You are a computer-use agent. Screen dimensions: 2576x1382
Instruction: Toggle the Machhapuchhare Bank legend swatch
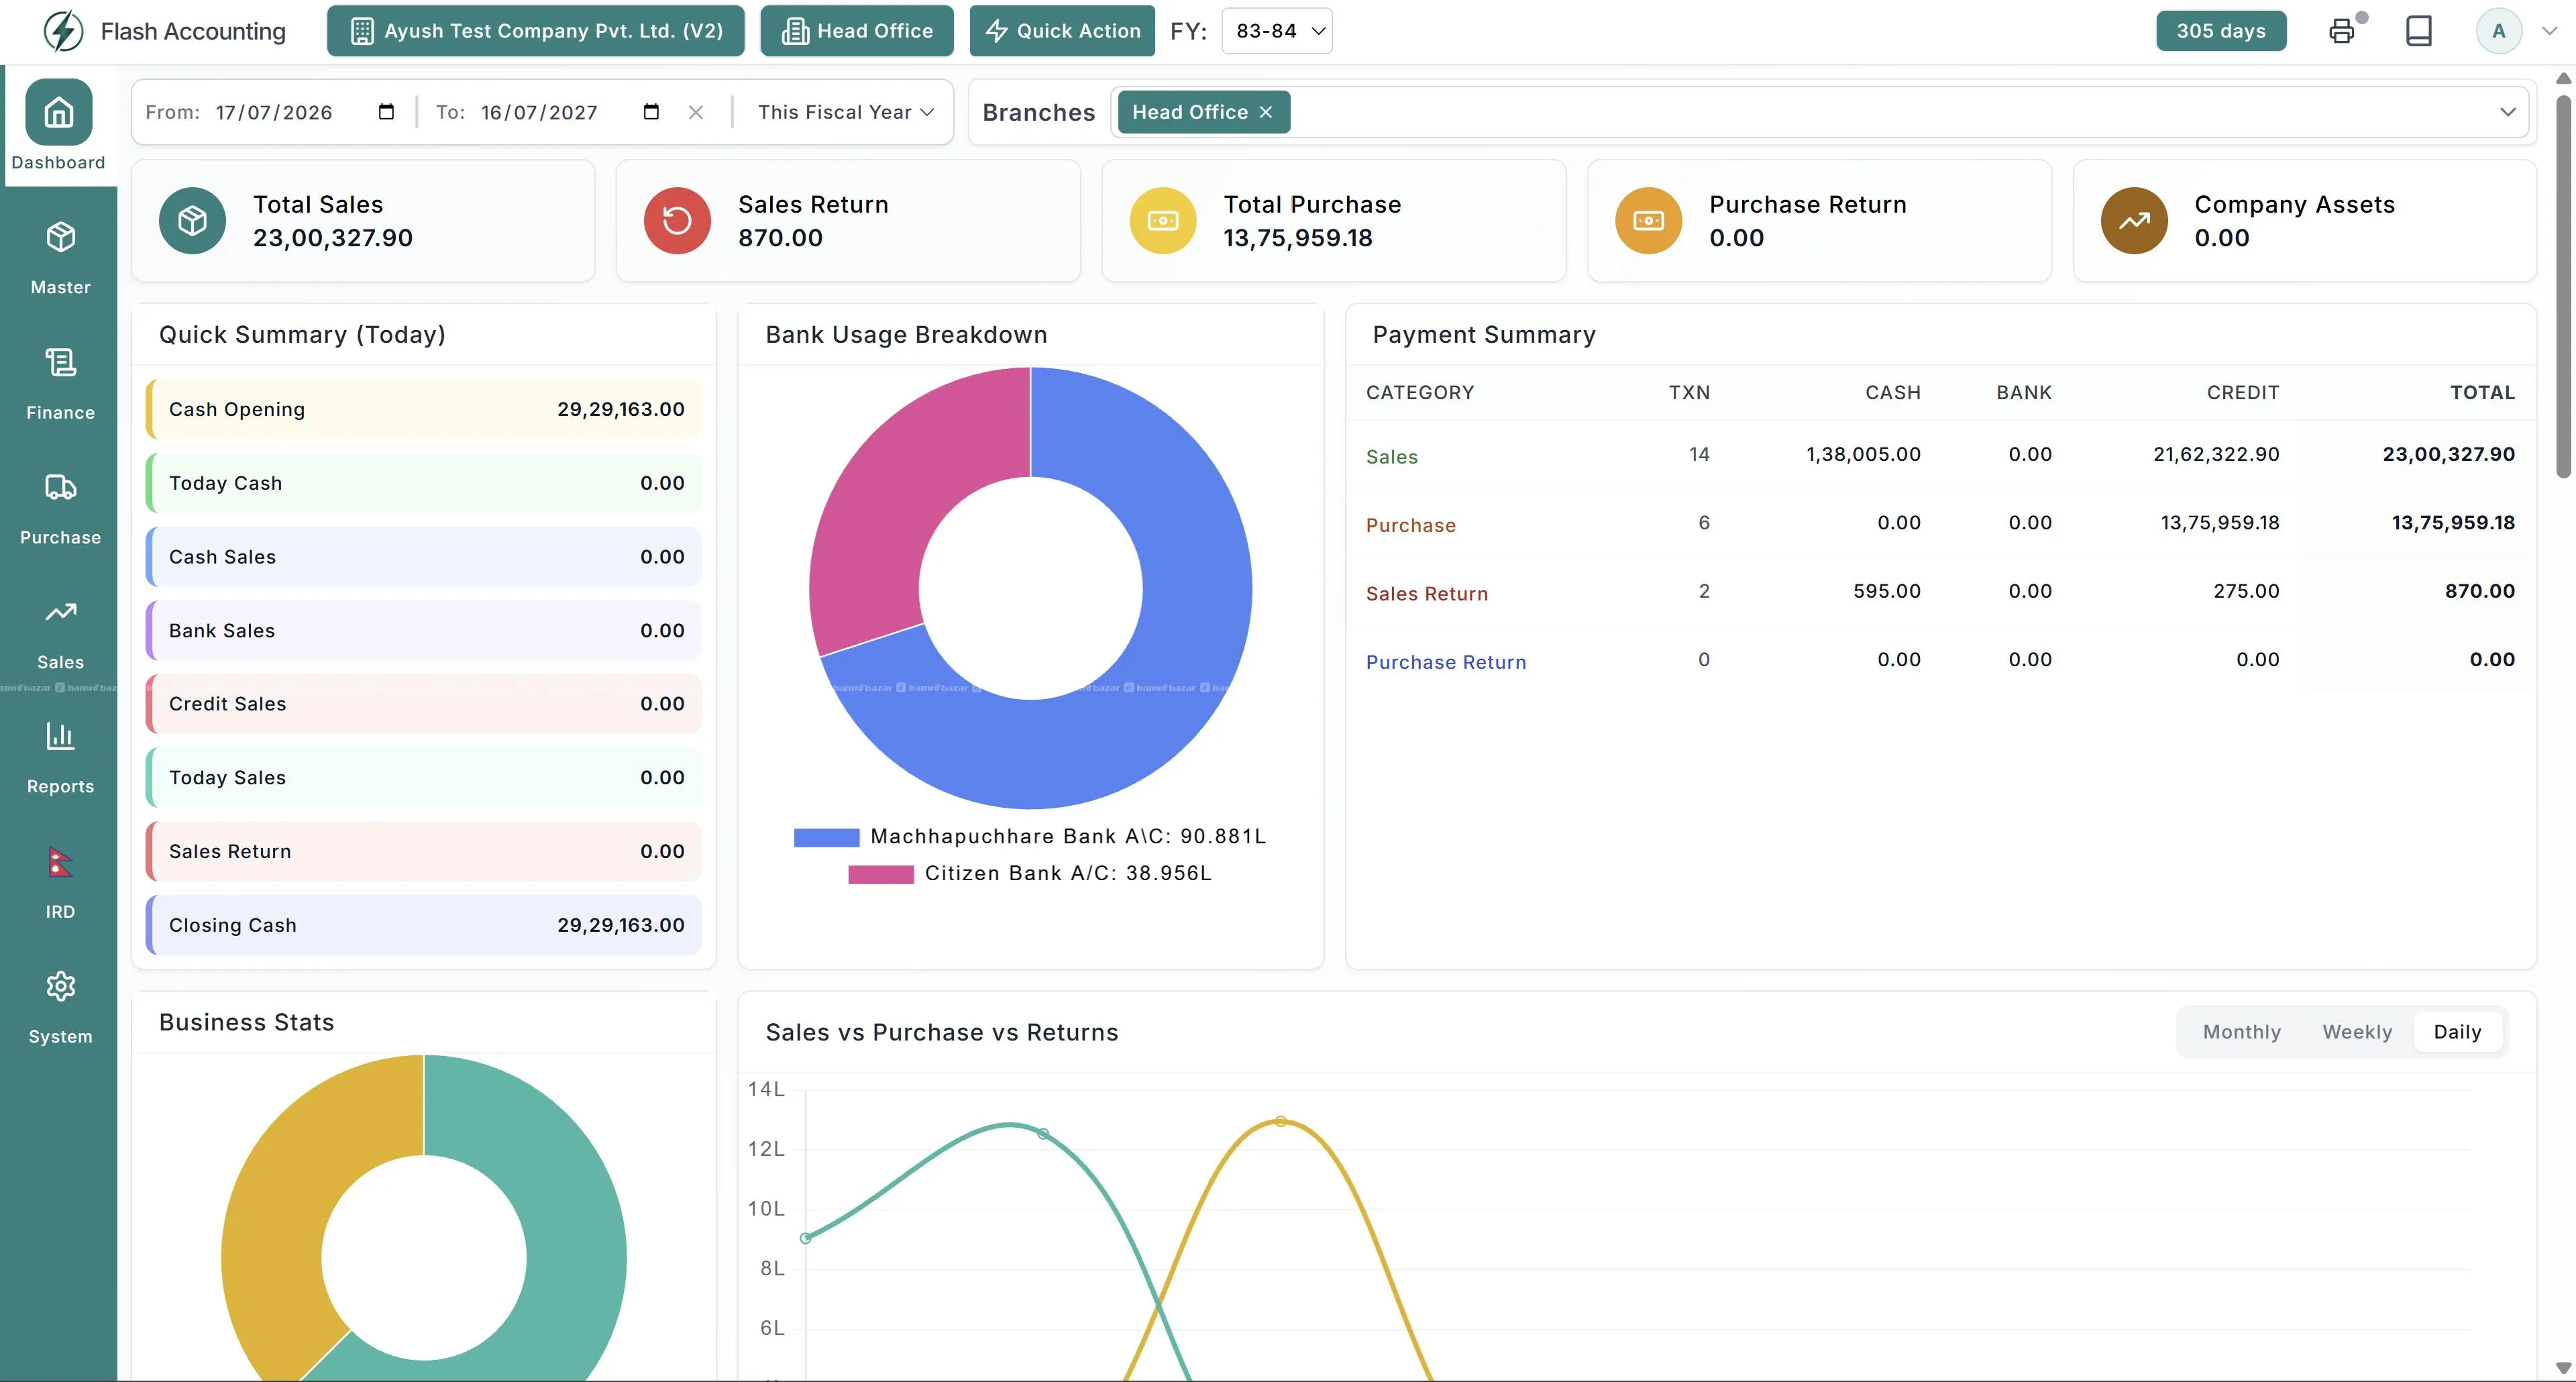(x=826, y=837)
